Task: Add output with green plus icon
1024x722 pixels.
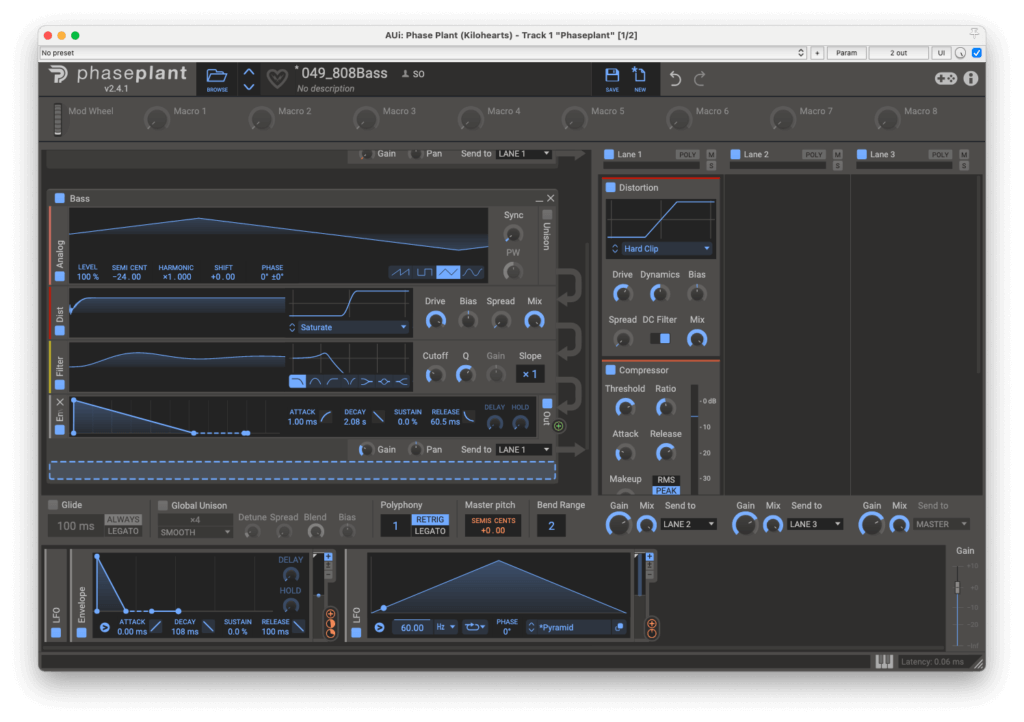Action: [x=559, y=426]
